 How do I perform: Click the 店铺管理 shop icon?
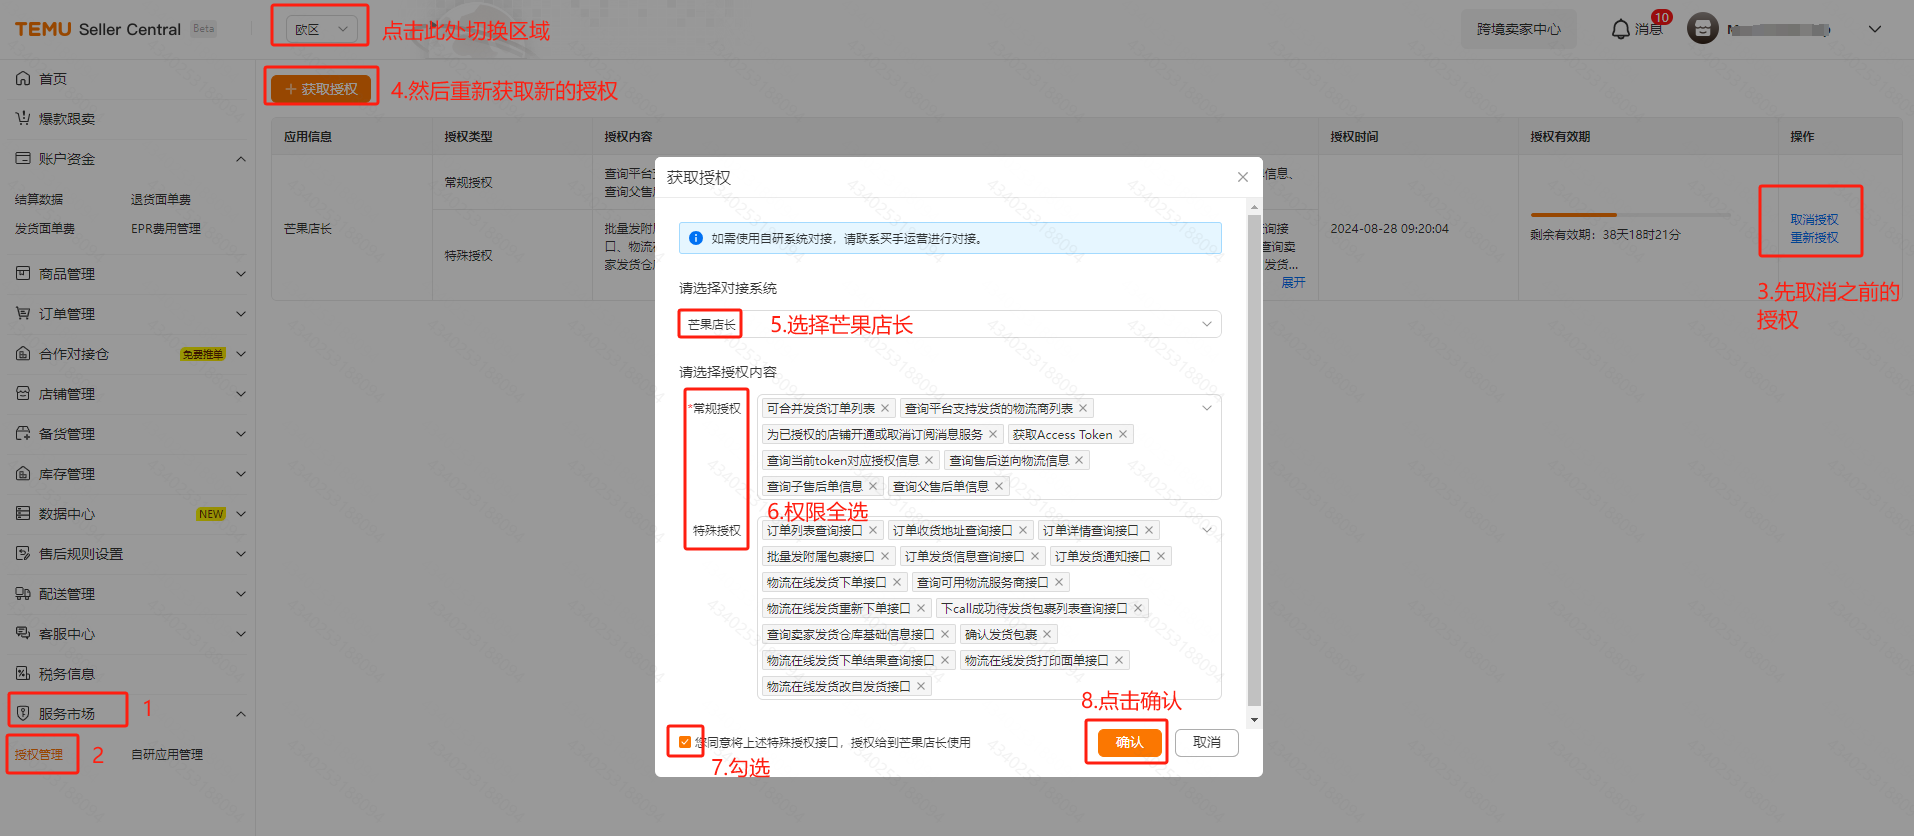pos(23,394)
